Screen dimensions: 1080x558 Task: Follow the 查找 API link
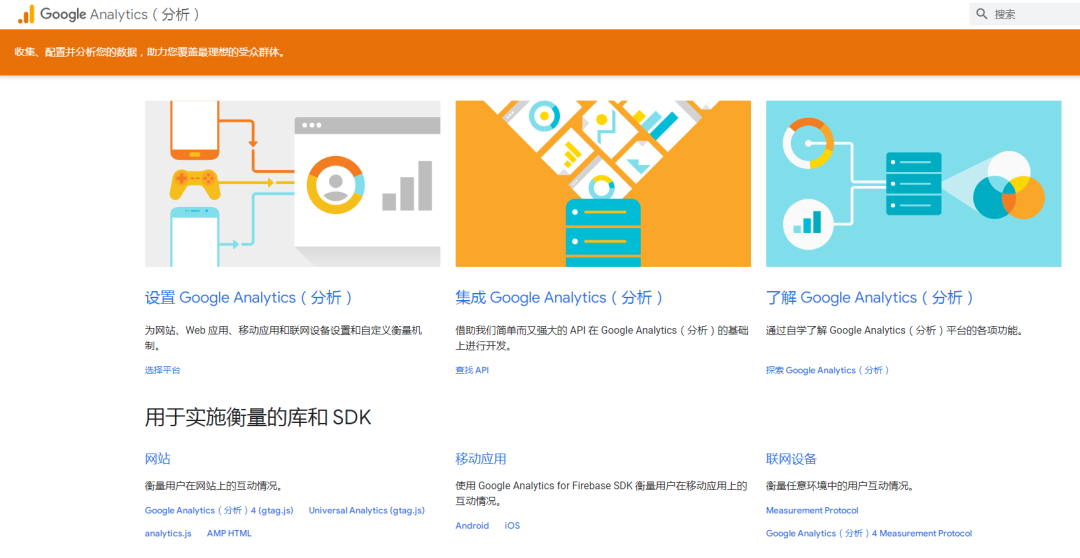472,370
